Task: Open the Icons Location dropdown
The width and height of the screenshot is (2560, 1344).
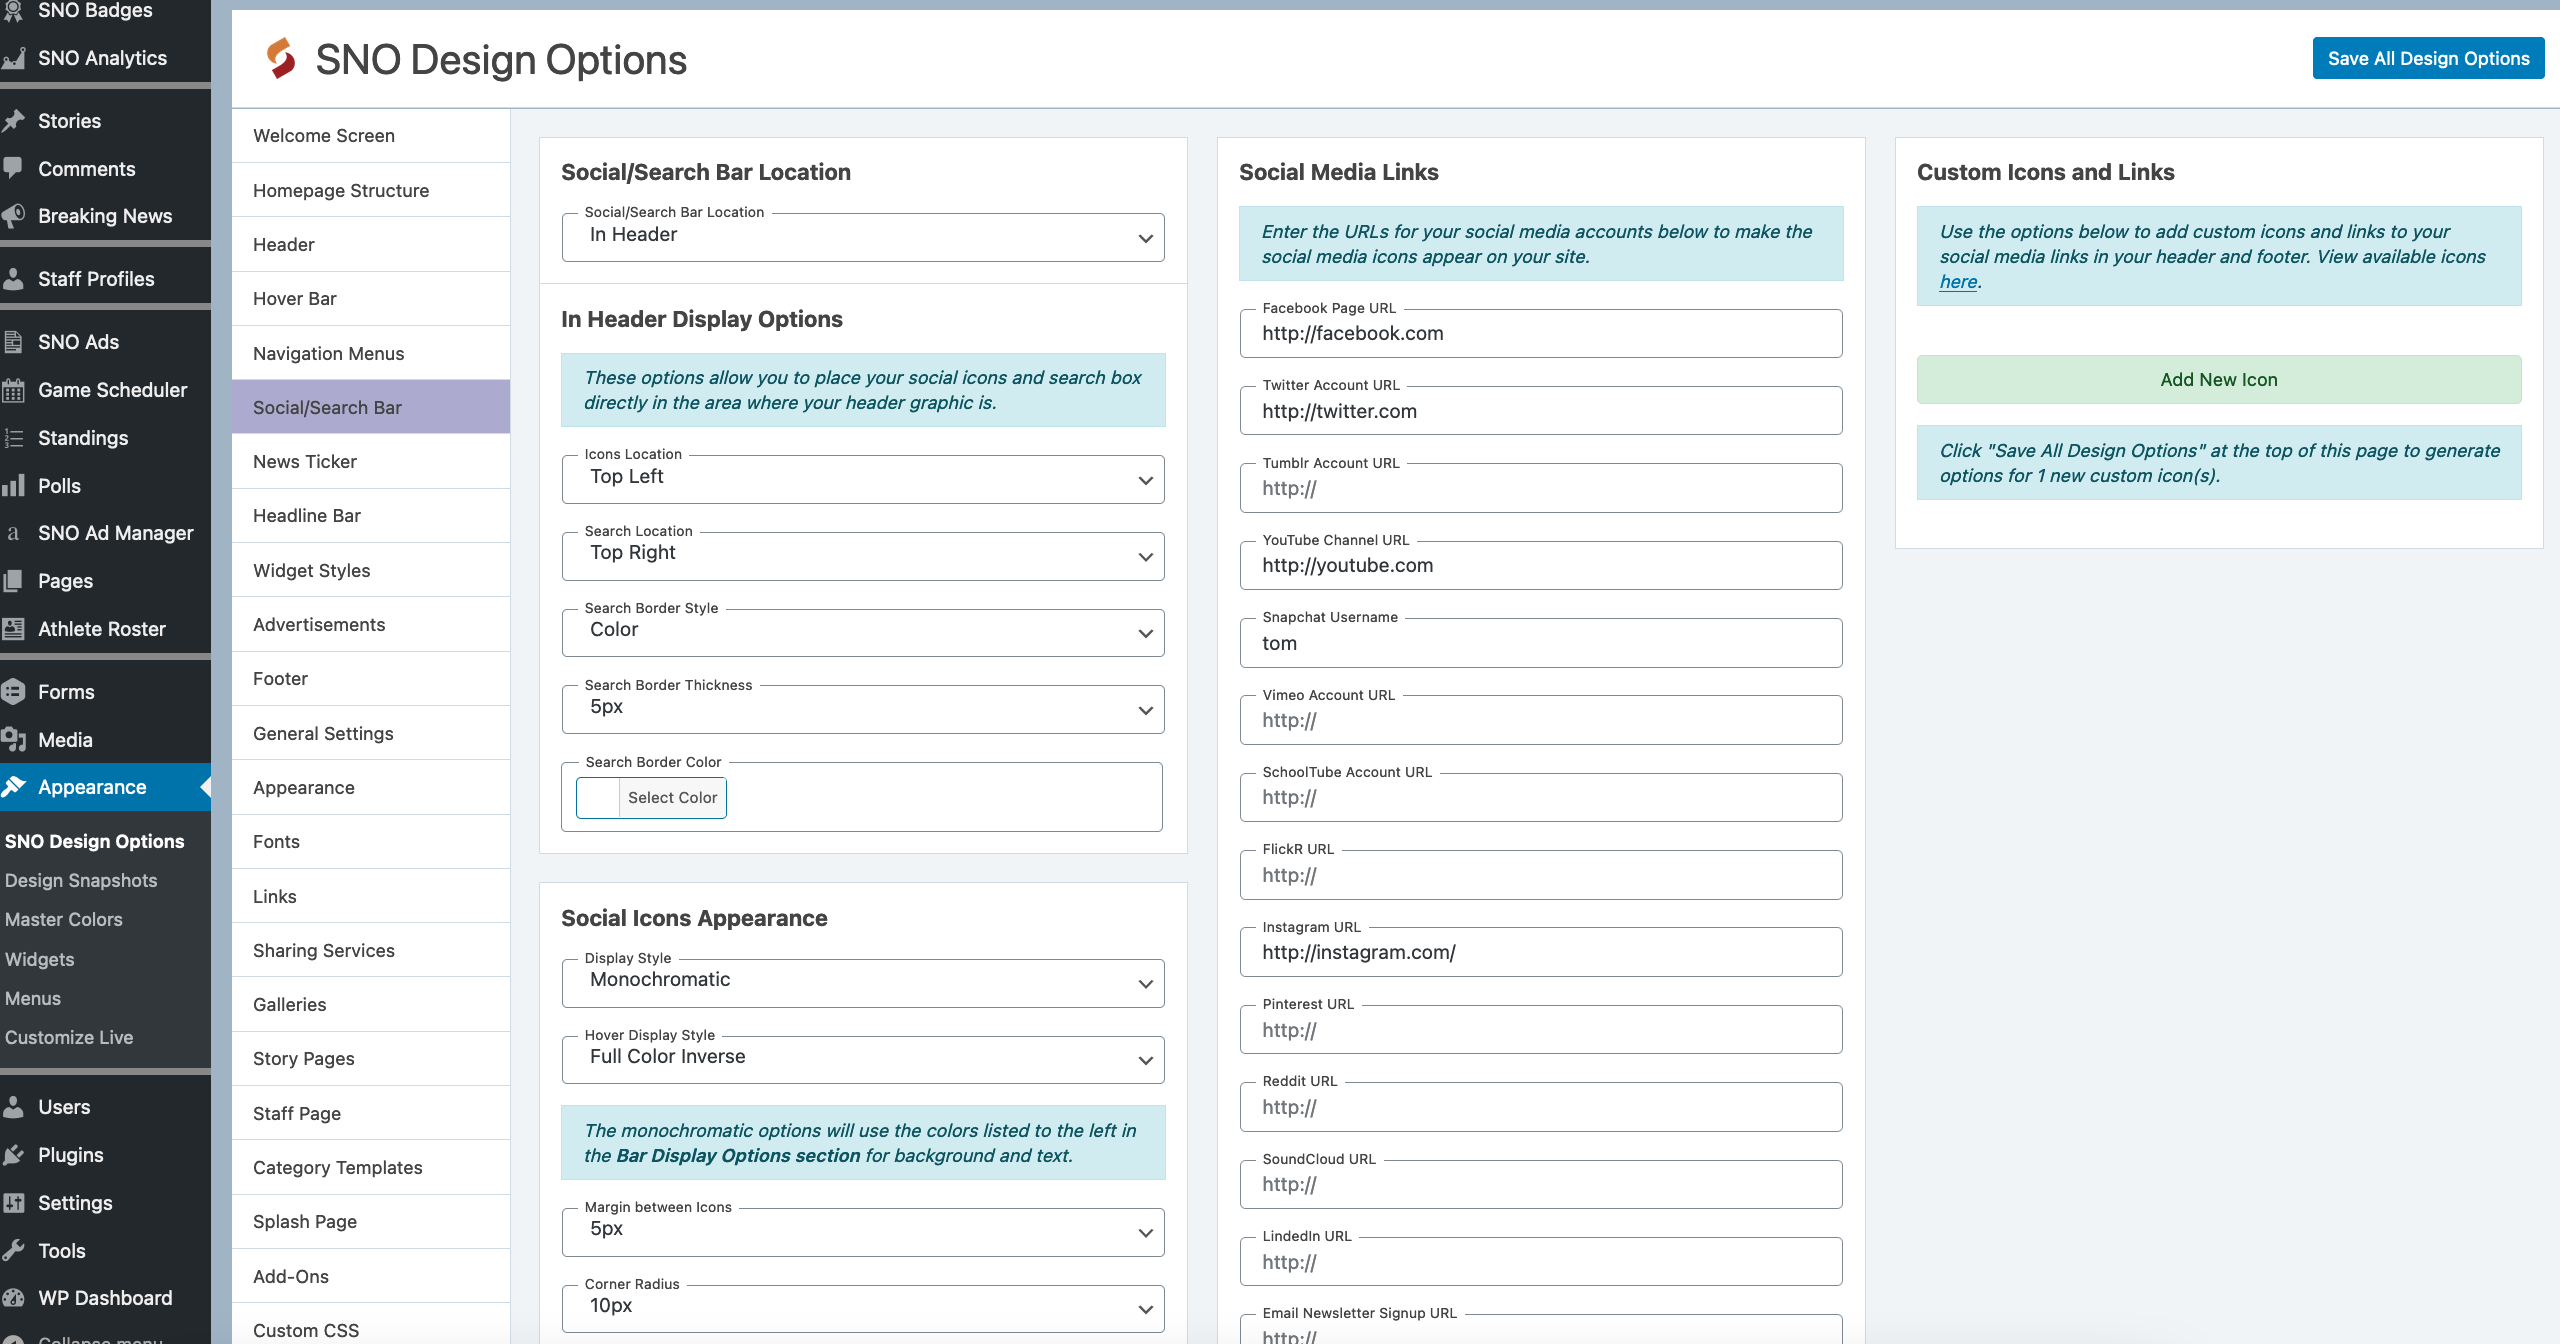Action: coord(863,480)
